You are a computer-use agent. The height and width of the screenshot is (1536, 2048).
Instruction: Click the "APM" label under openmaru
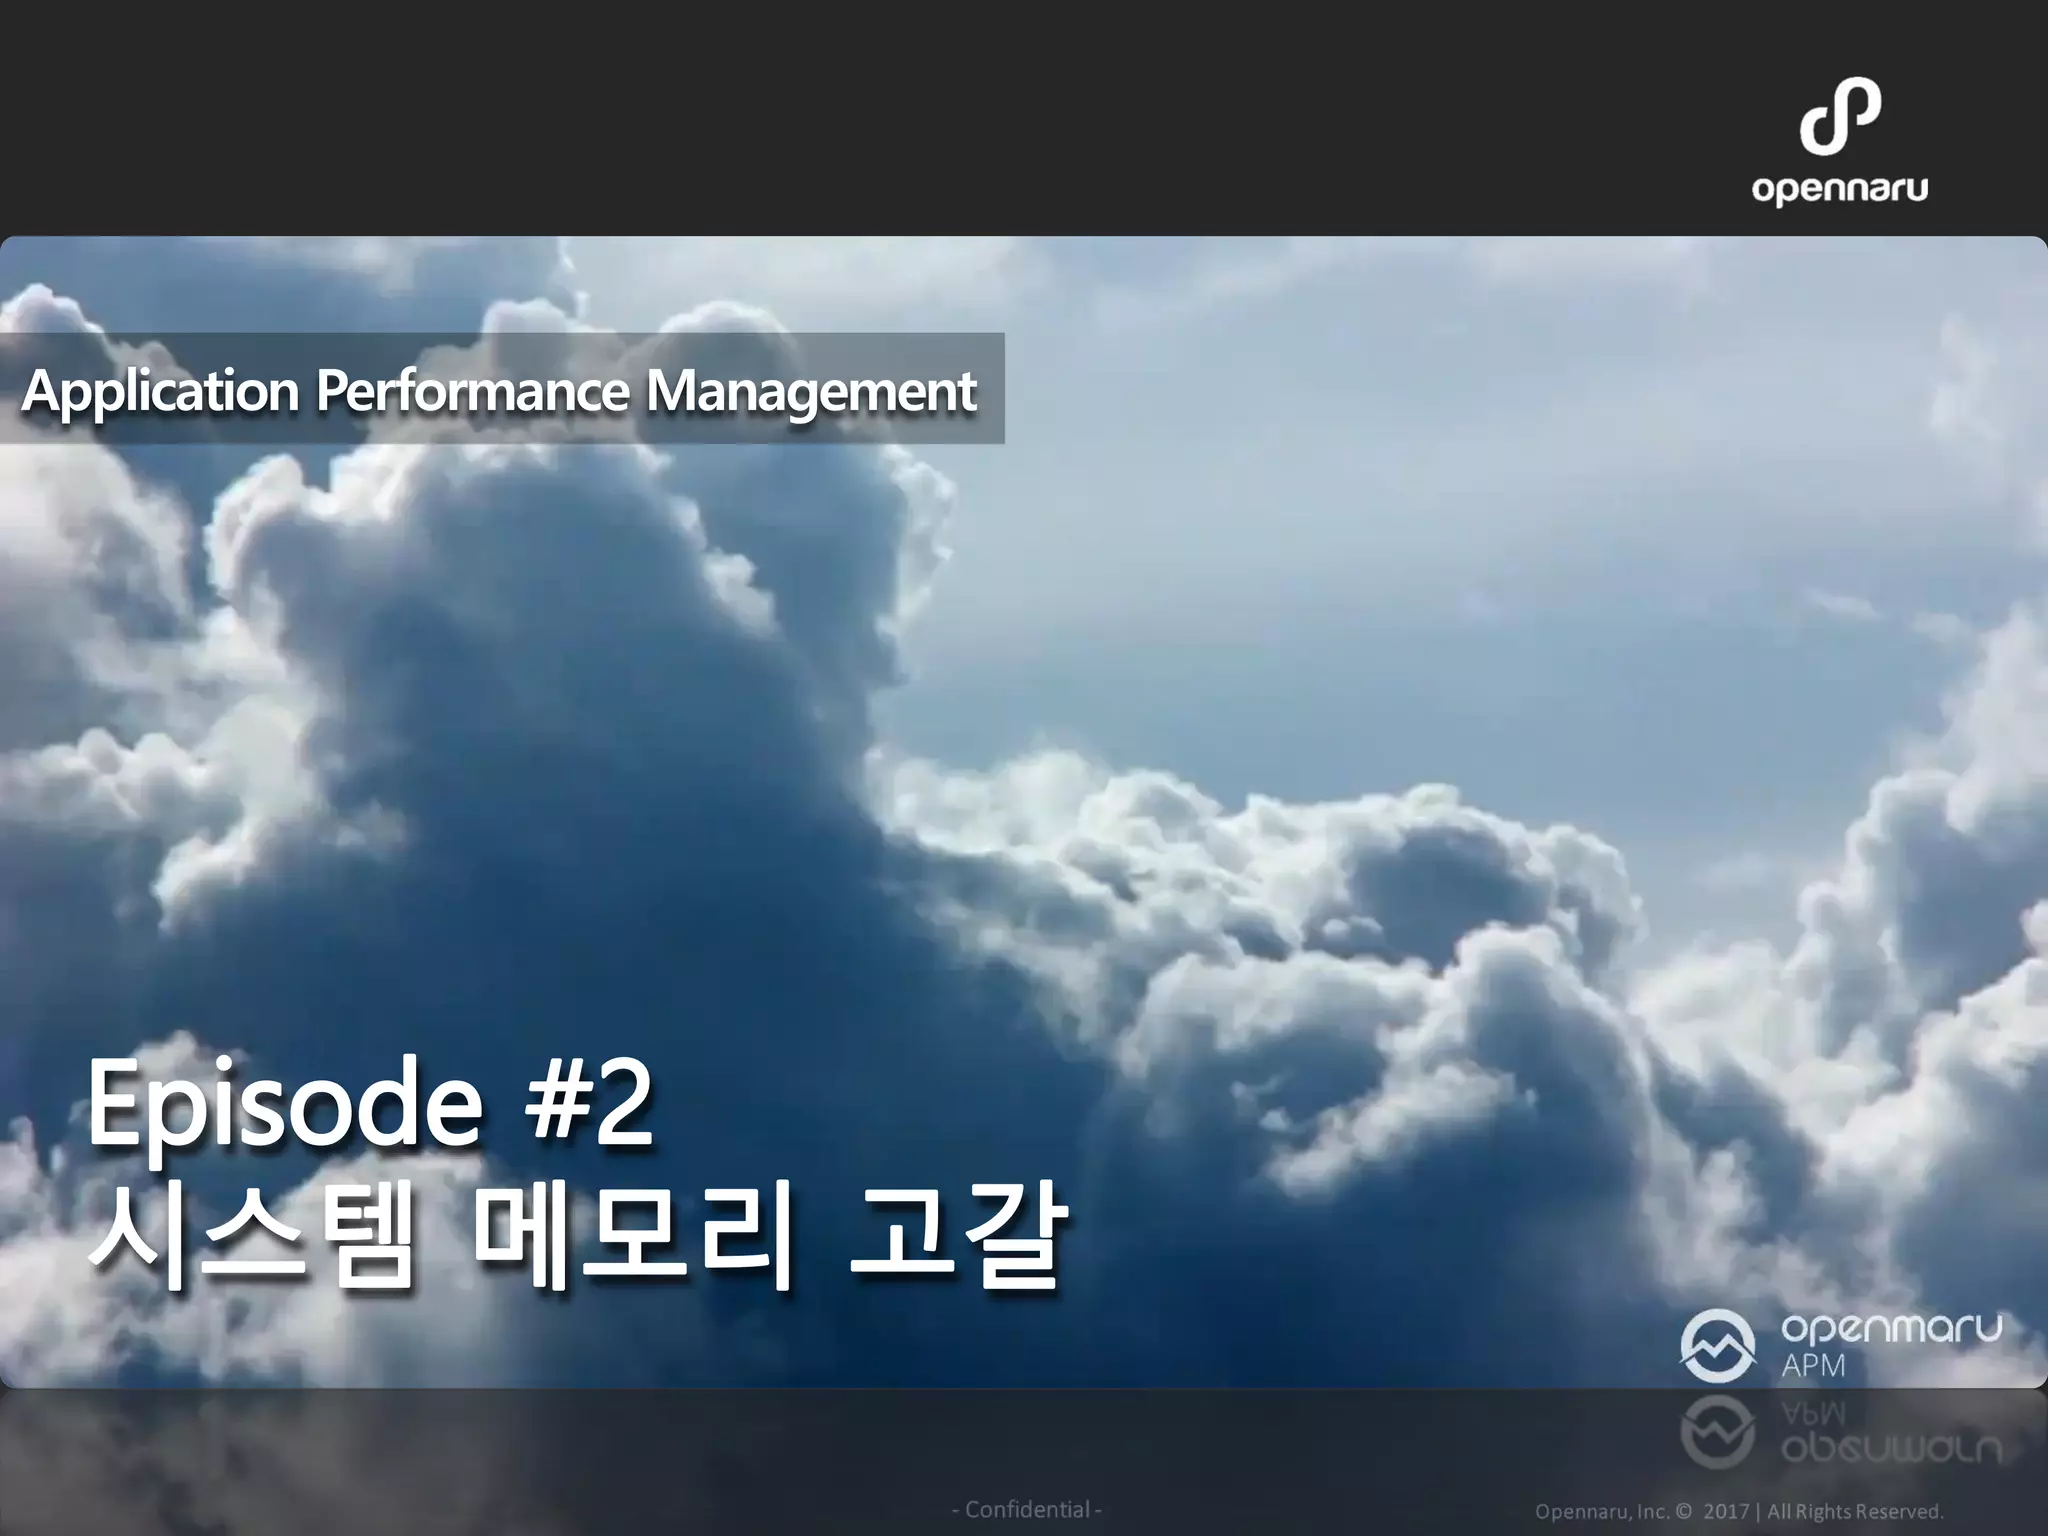coord(1813,1366)
